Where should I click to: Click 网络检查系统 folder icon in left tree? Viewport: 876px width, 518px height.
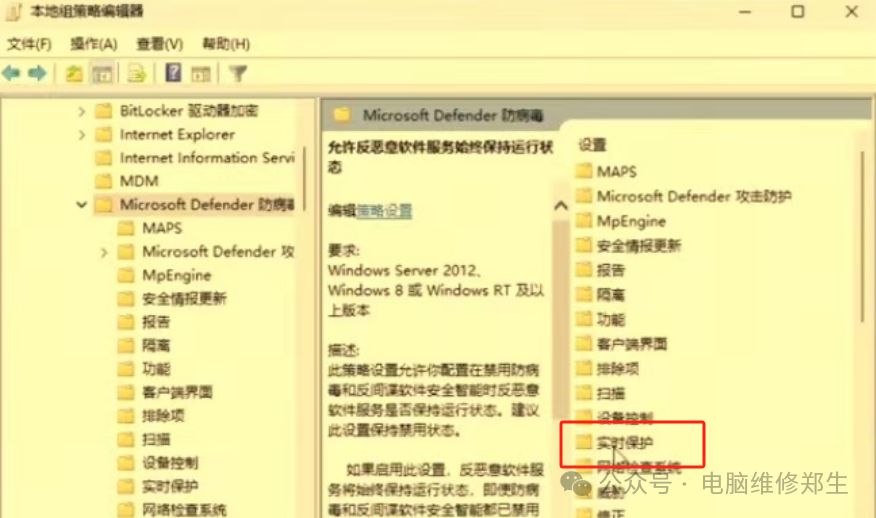click(x=126, y=509)
